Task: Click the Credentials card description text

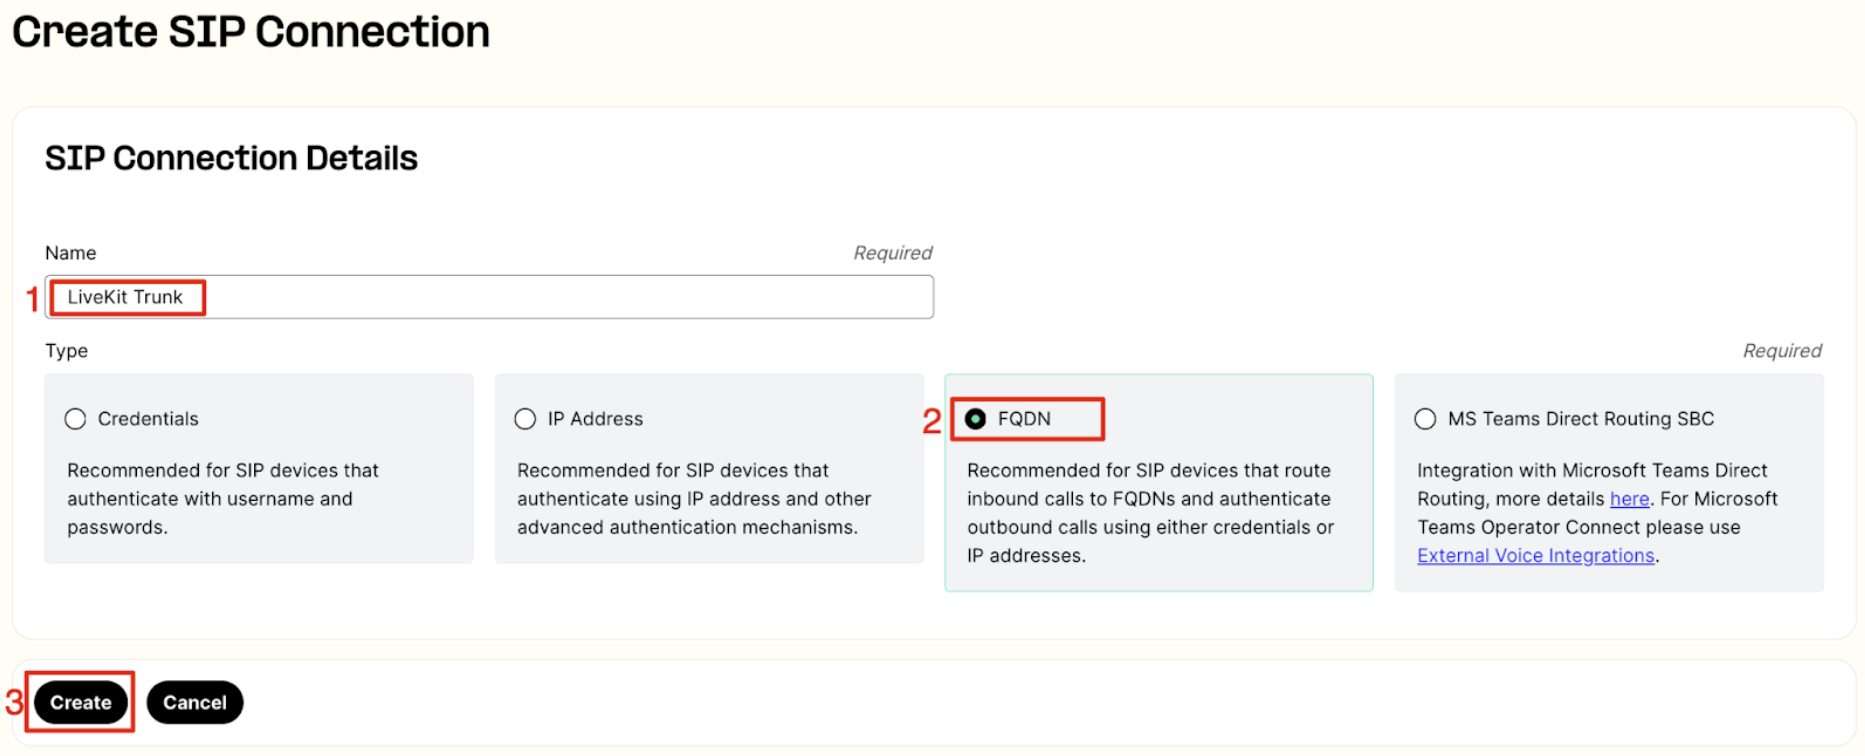Action: [223, 499]
